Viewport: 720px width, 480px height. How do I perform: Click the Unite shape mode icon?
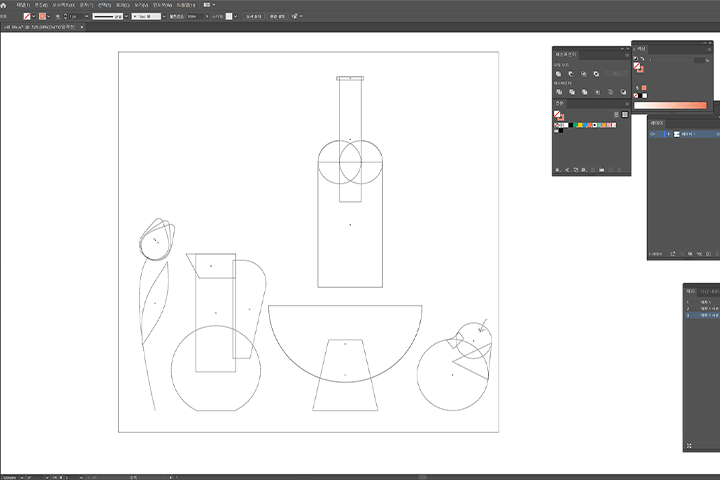pos(558,73)
